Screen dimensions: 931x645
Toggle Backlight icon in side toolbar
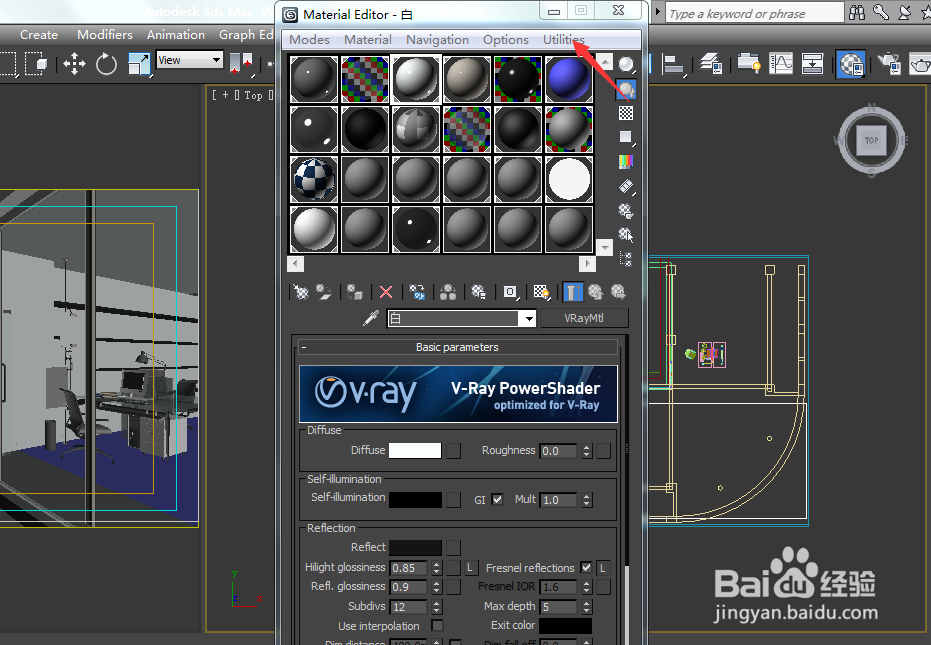pyautogui.click(x=626, y=89)
